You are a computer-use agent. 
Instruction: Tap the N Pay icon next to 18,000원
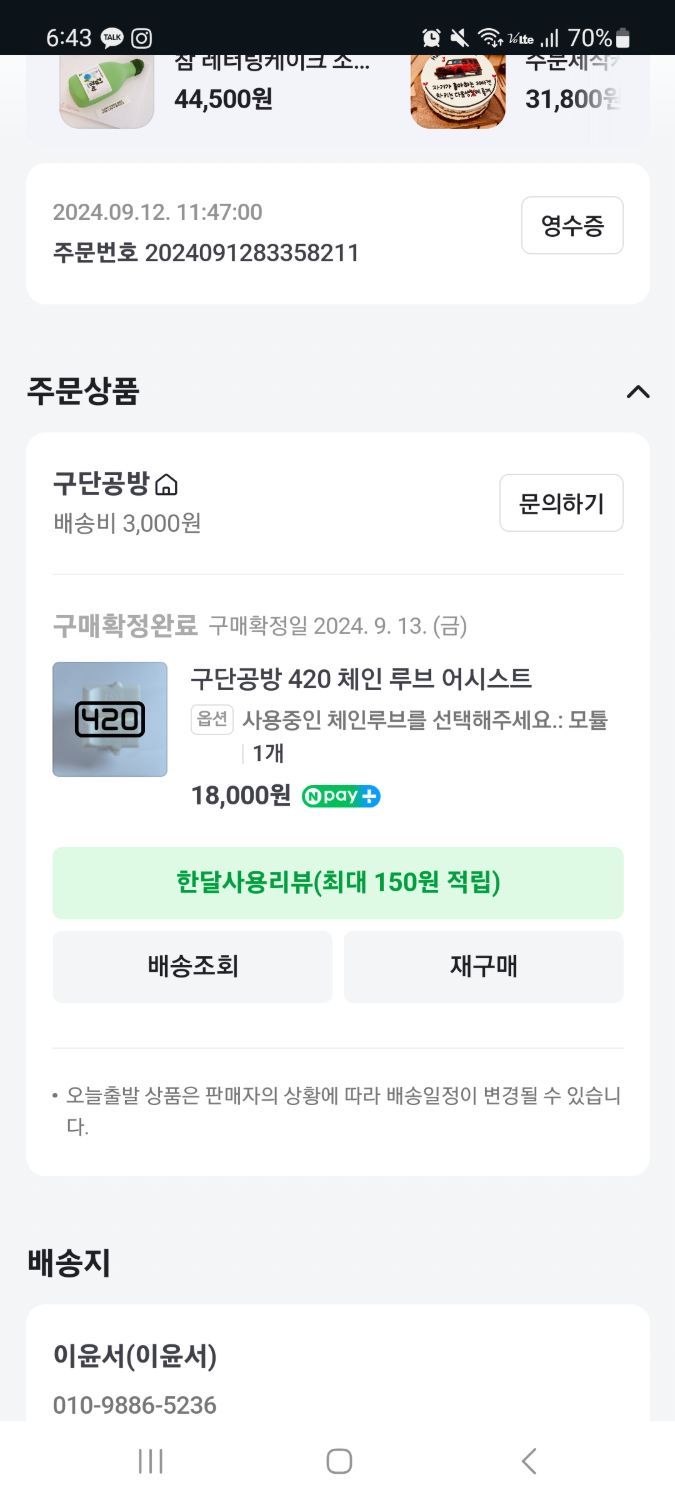[x=341, y=796]
